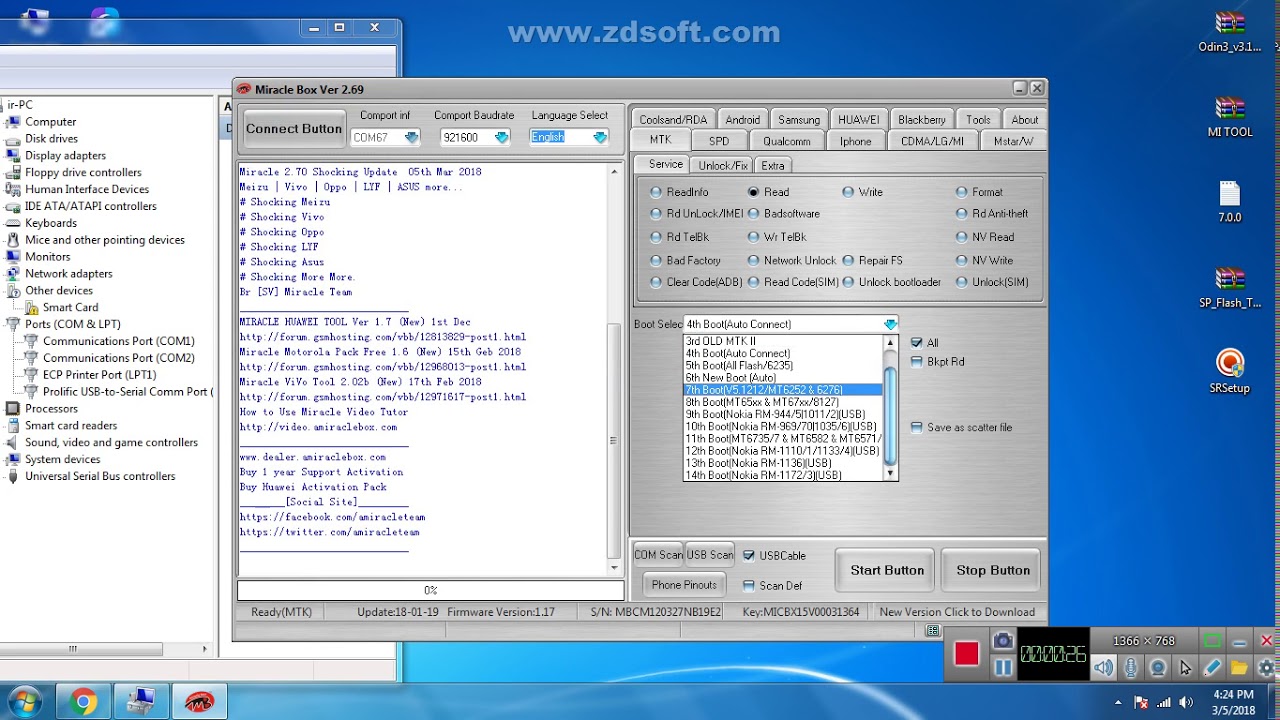Click the Start Button
Viewport: 1280px width, 720px height.
pyautogui.click(x=887, y=570)
